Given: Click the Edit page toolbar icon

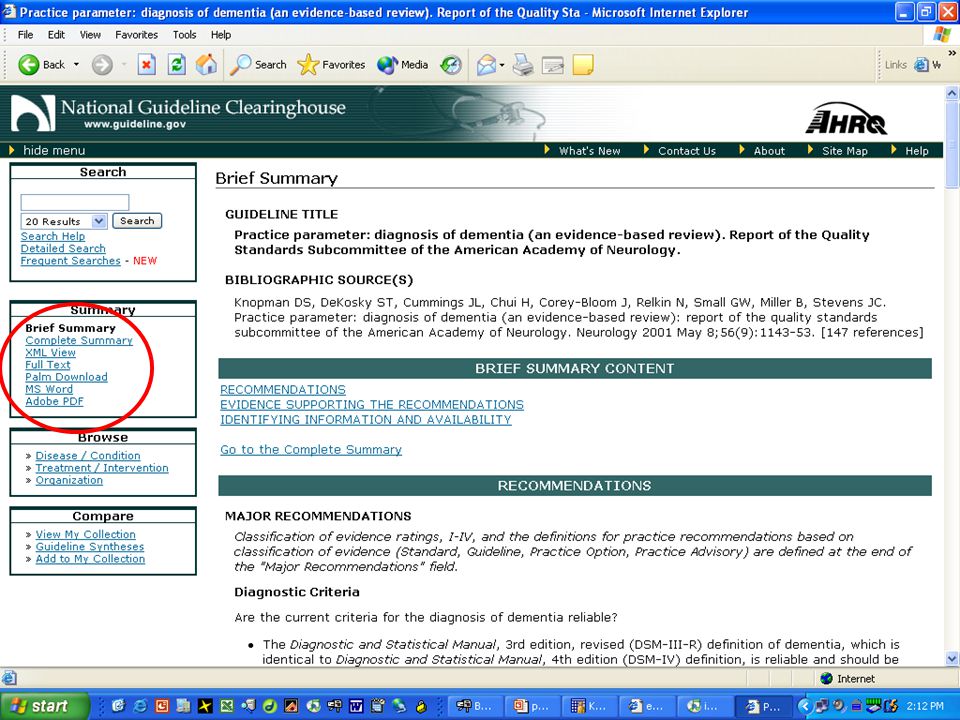Looking at the screenshot, I should click(553, 64).
